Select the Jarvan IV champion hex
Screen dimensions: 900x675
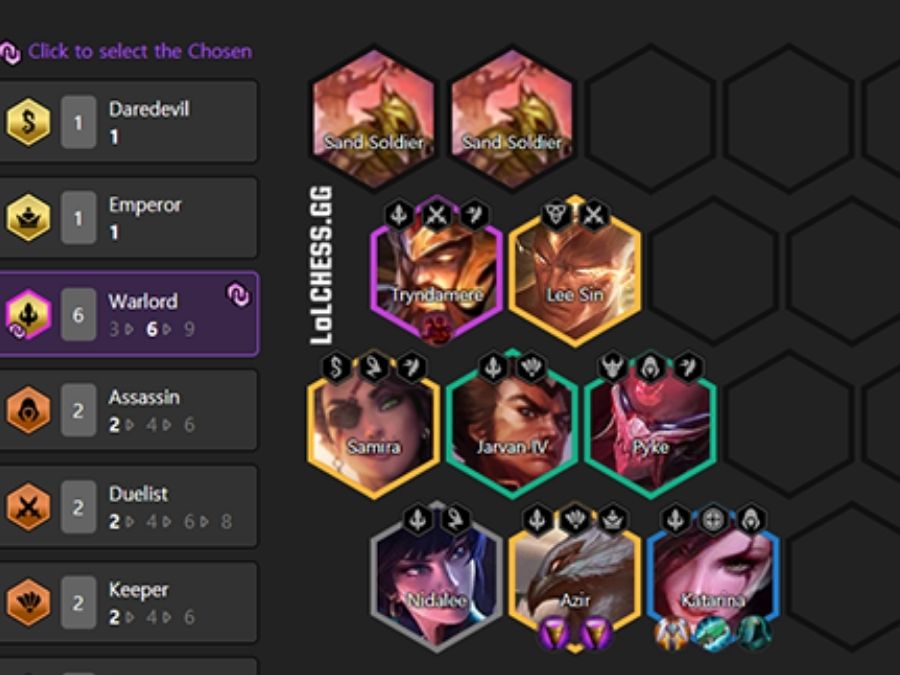(512, 424)
